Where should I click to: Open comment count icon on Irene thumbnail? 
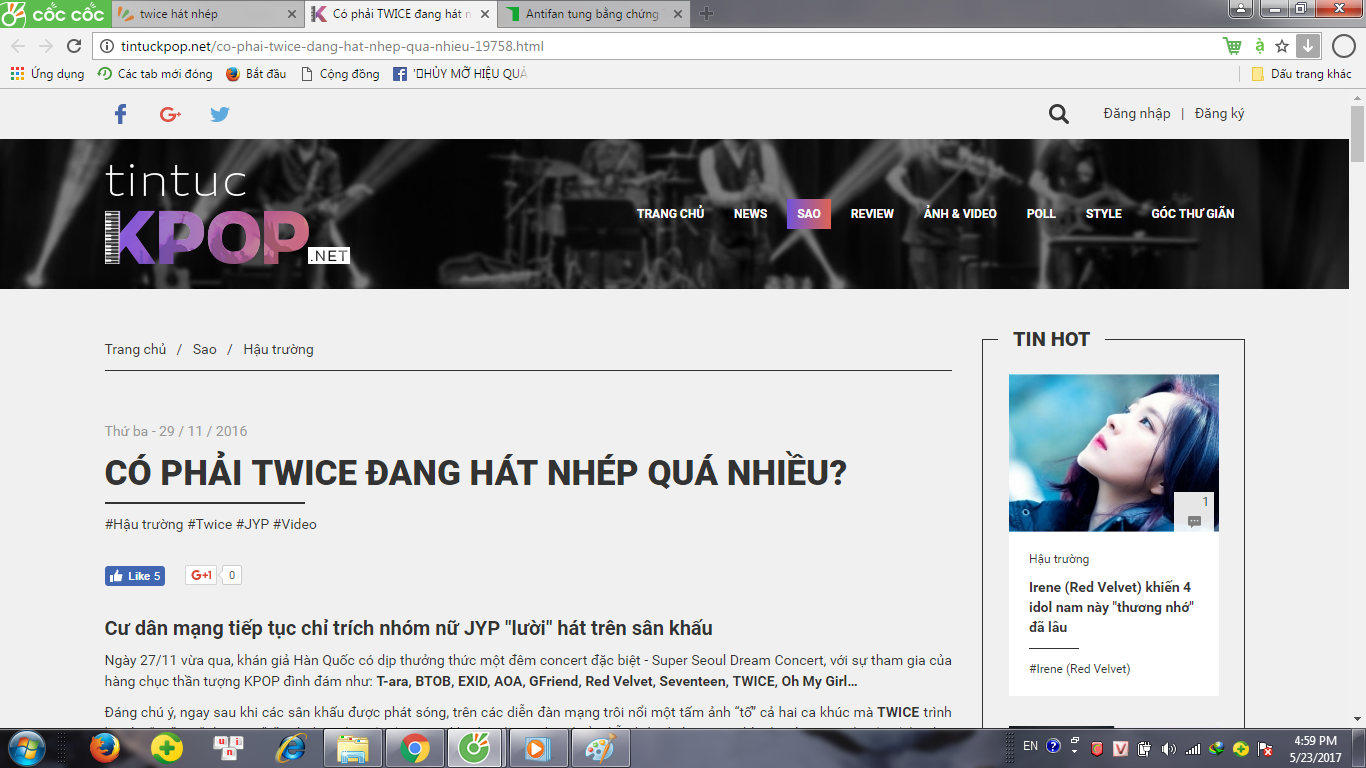[x=1194, y=512]
